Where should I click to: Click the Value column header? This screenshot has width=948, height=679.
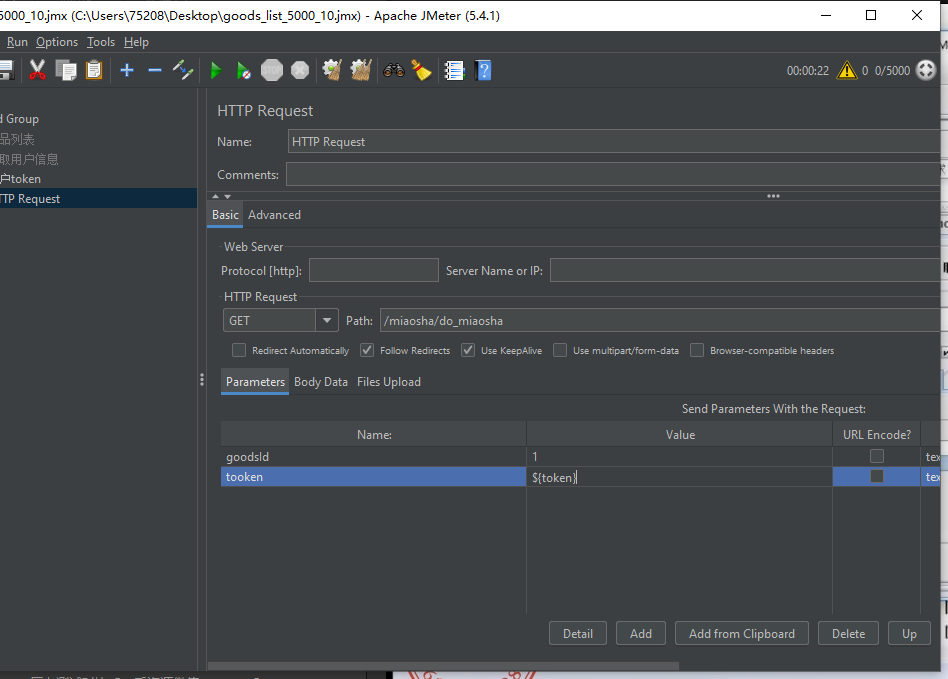pyautogui.click(x=680, y=434)
